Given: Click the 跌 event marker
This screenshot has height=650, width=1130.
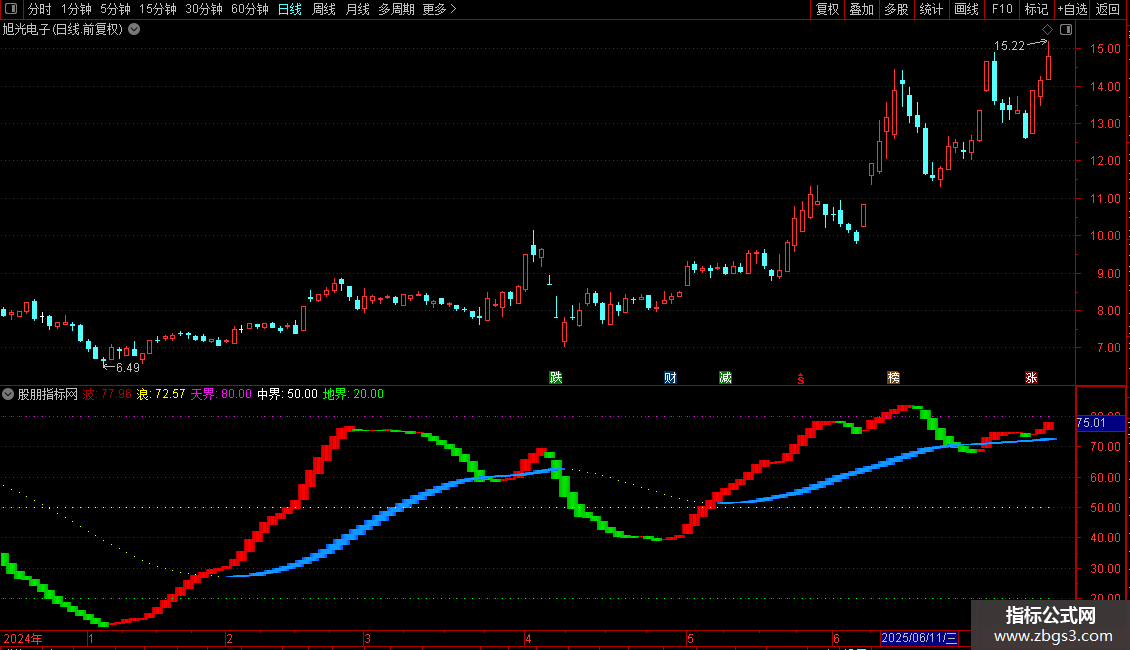Looking at the screenshot, I should (556, 378).
